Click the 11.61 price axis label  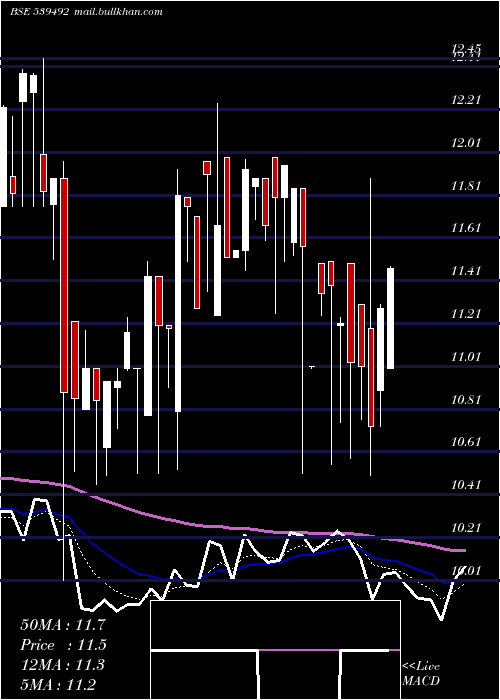click(467, 229)
